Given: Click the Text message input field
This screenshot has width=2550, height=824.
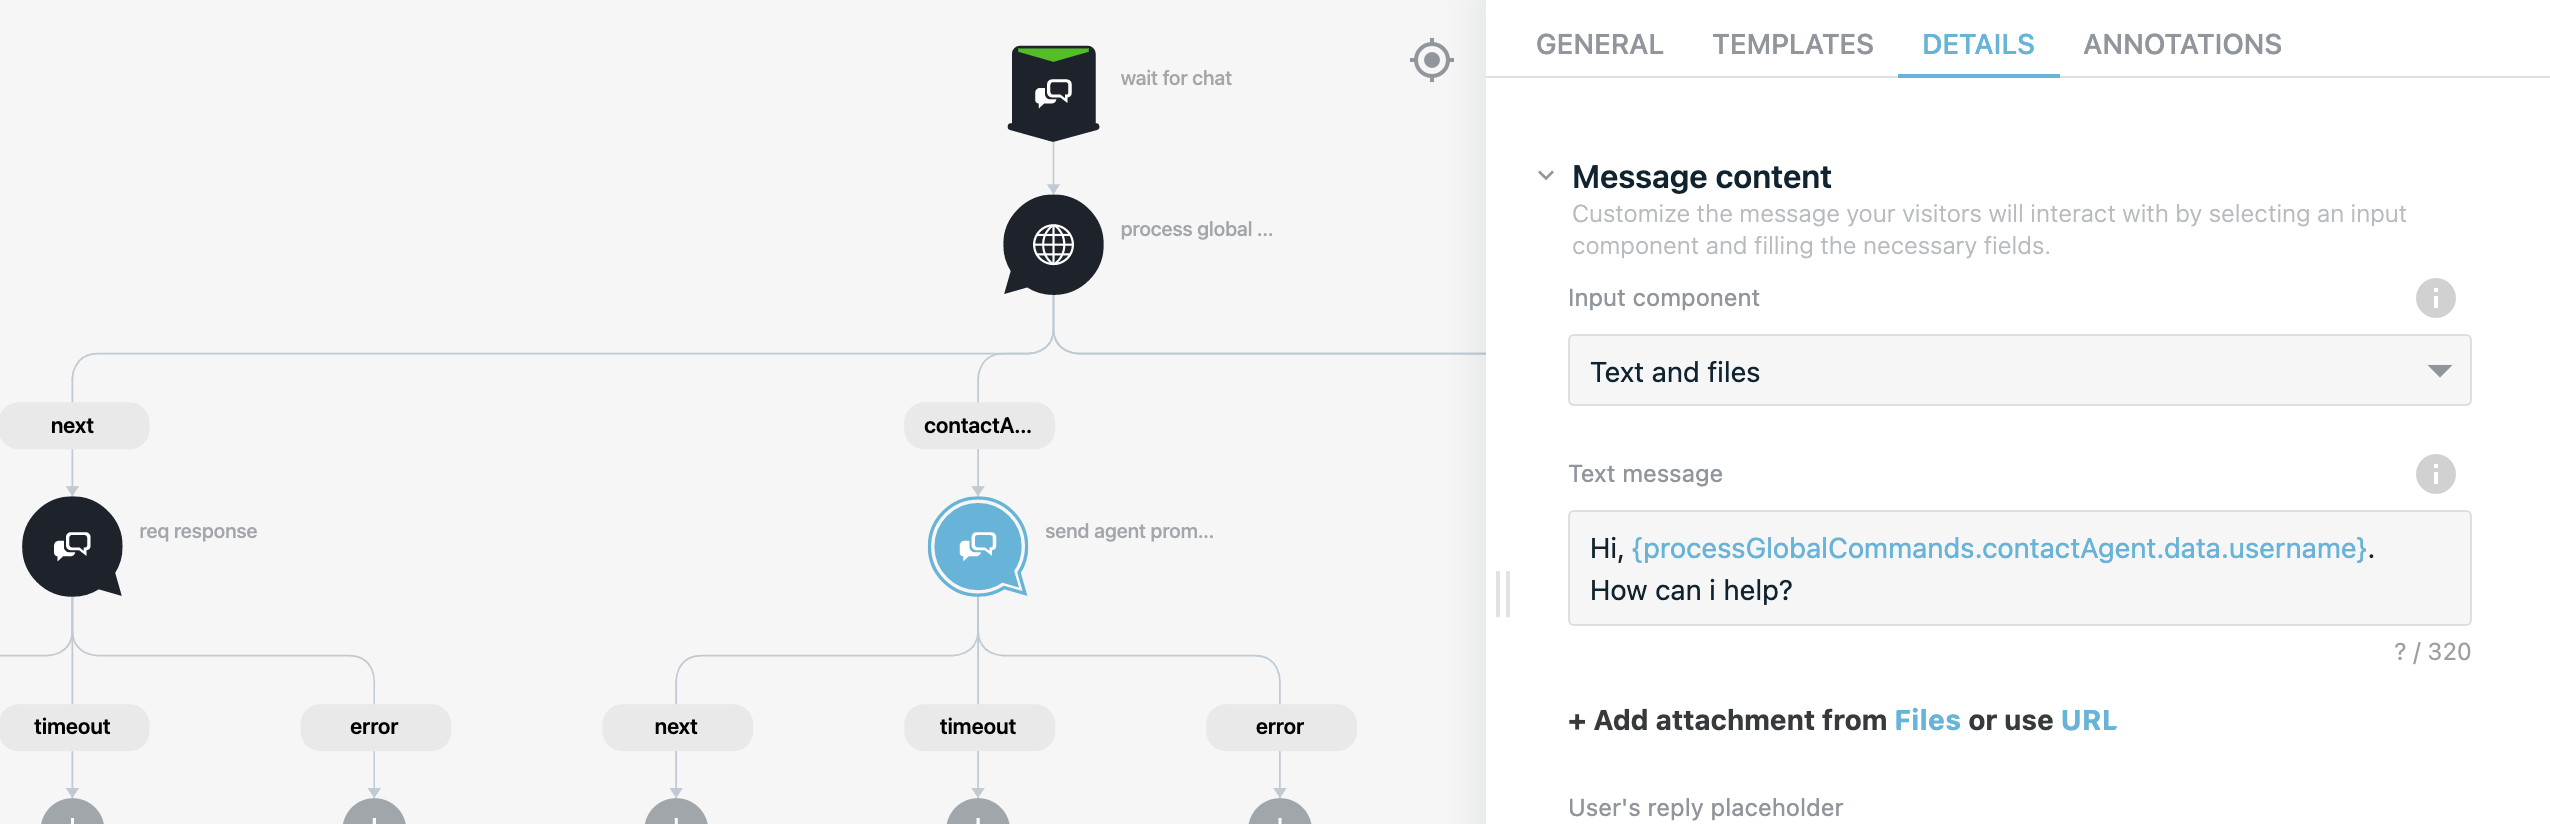Looking at the screenshot, I should tap(2019, 568).
